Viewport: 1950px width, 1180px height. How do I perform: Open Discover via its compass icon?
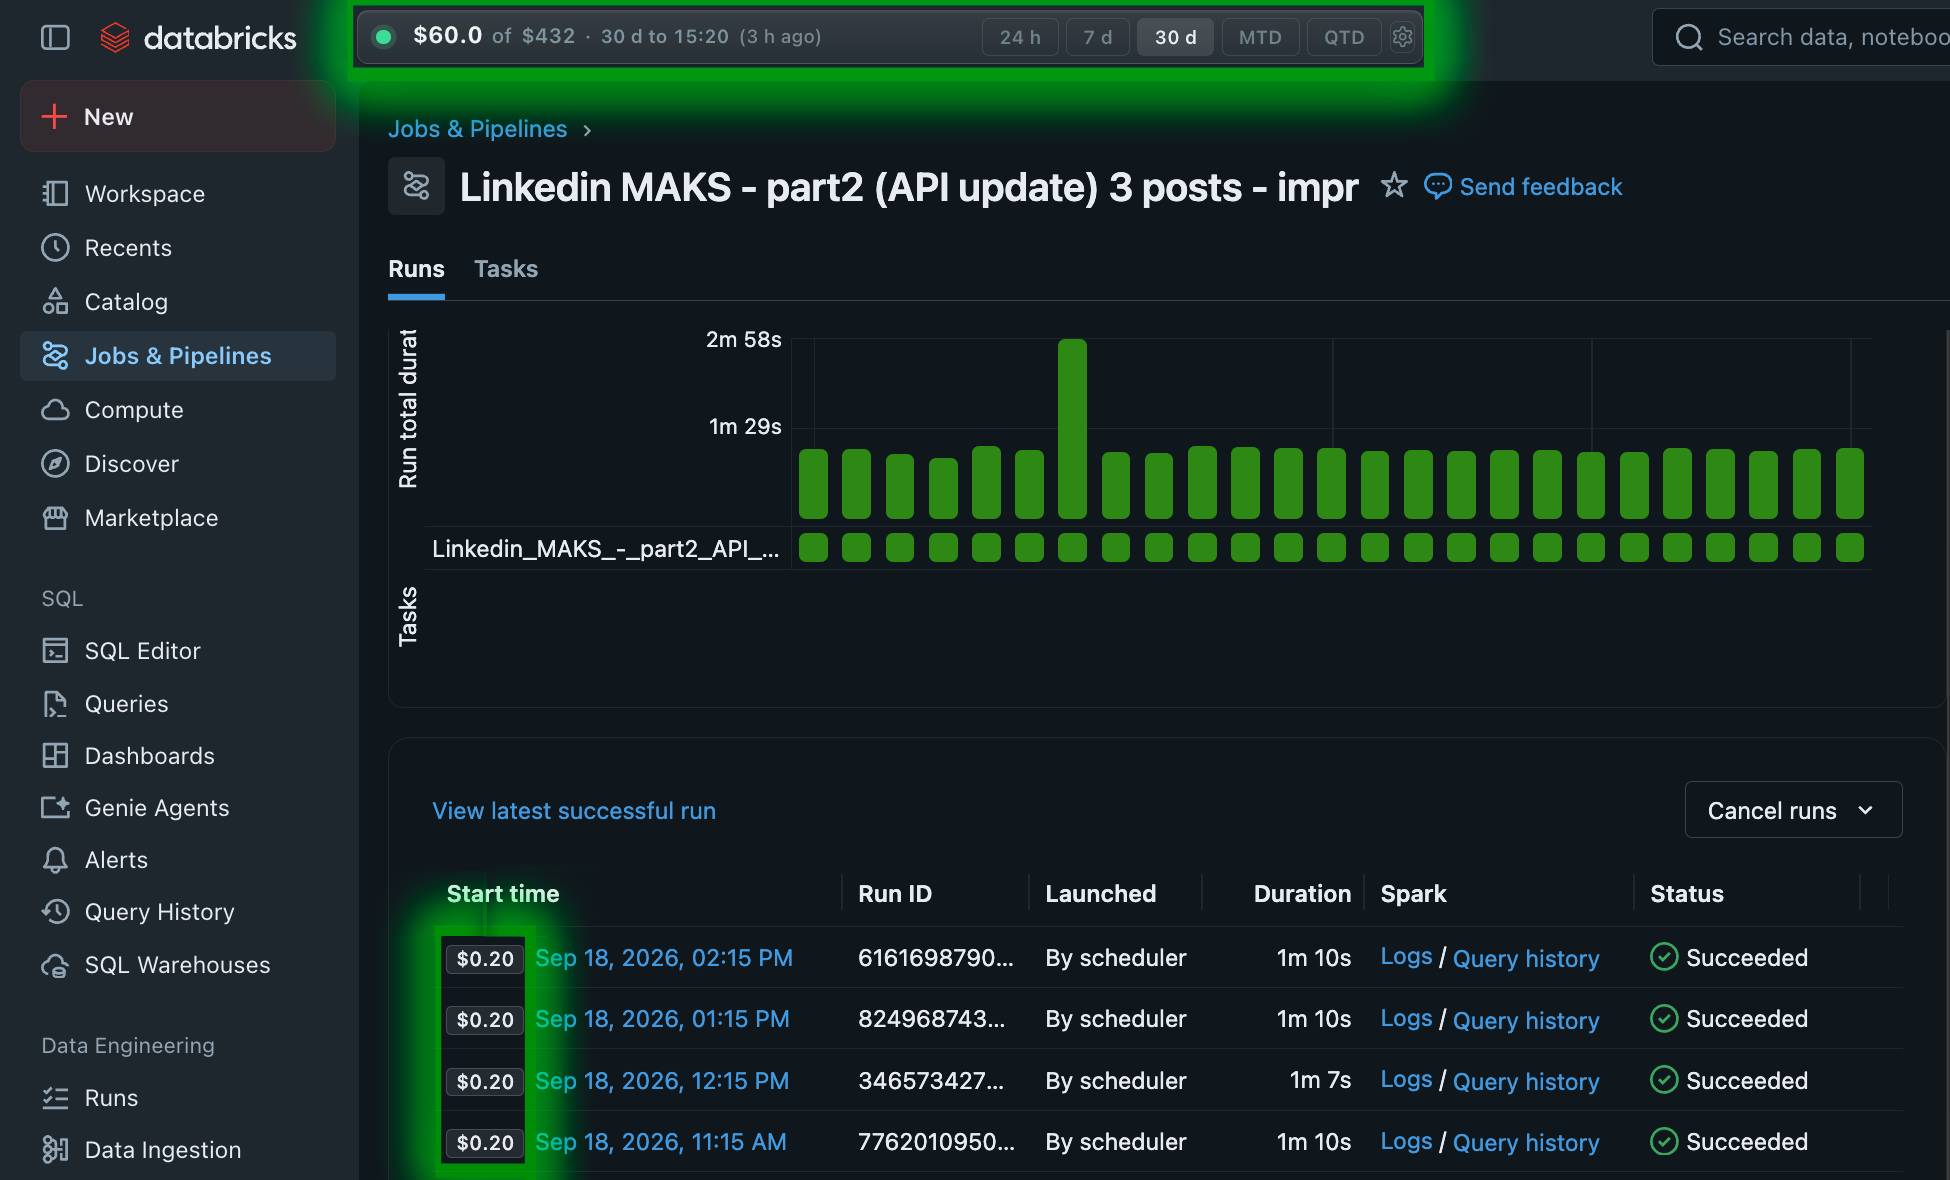(55, 464)
